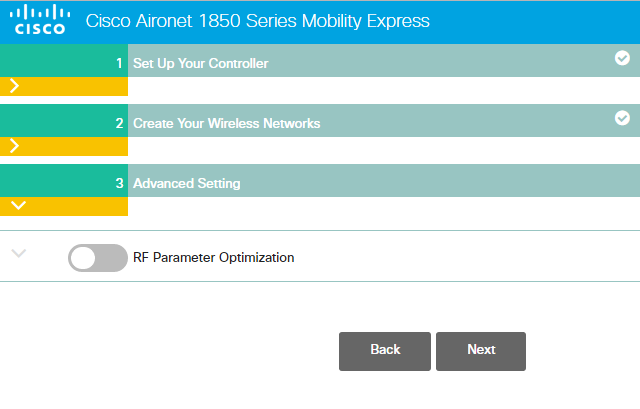Click the RF Parameter Optimization label
The image size is (640, 409).
click(213, 257)
